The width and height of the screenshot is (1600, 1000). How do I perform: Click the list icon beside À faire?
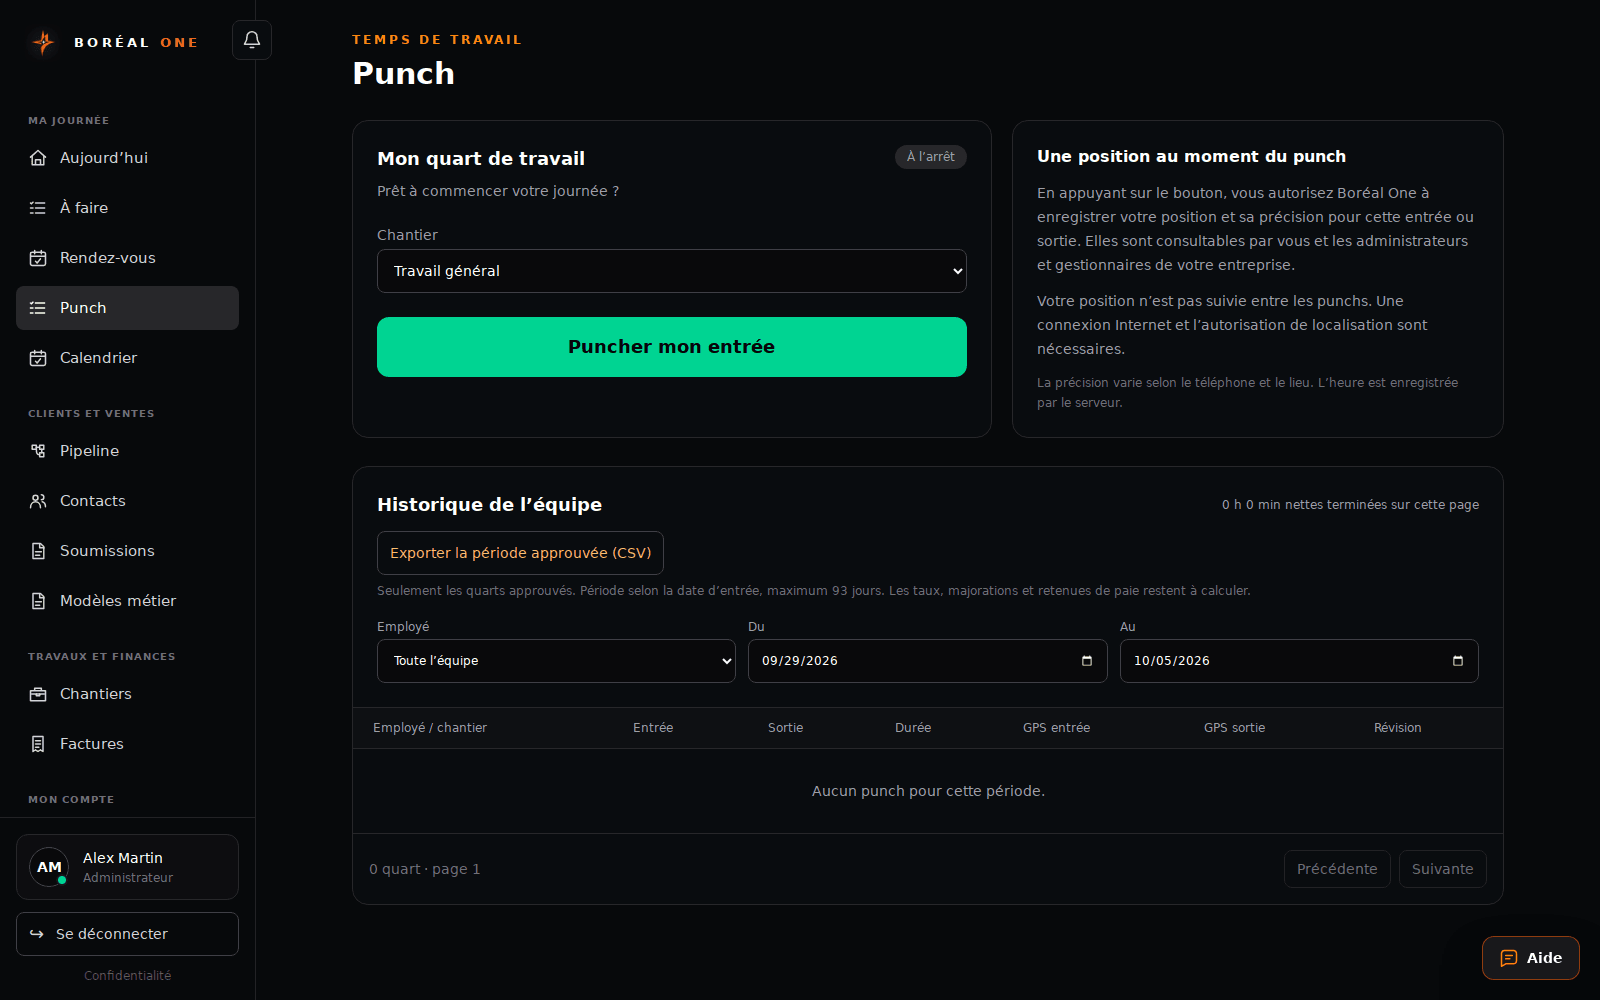tap(38, 208)
